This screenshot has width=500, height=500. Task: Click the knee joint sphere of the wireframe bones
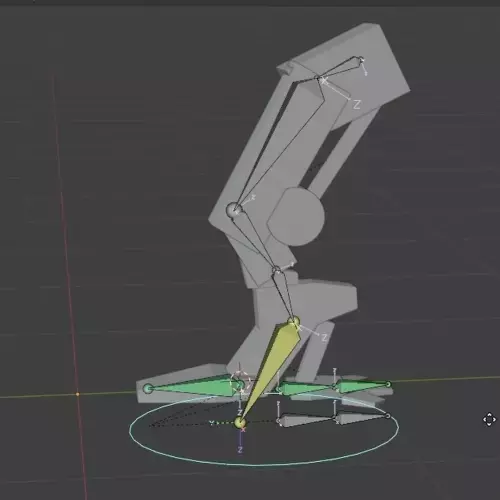click(x=233, y=210)
